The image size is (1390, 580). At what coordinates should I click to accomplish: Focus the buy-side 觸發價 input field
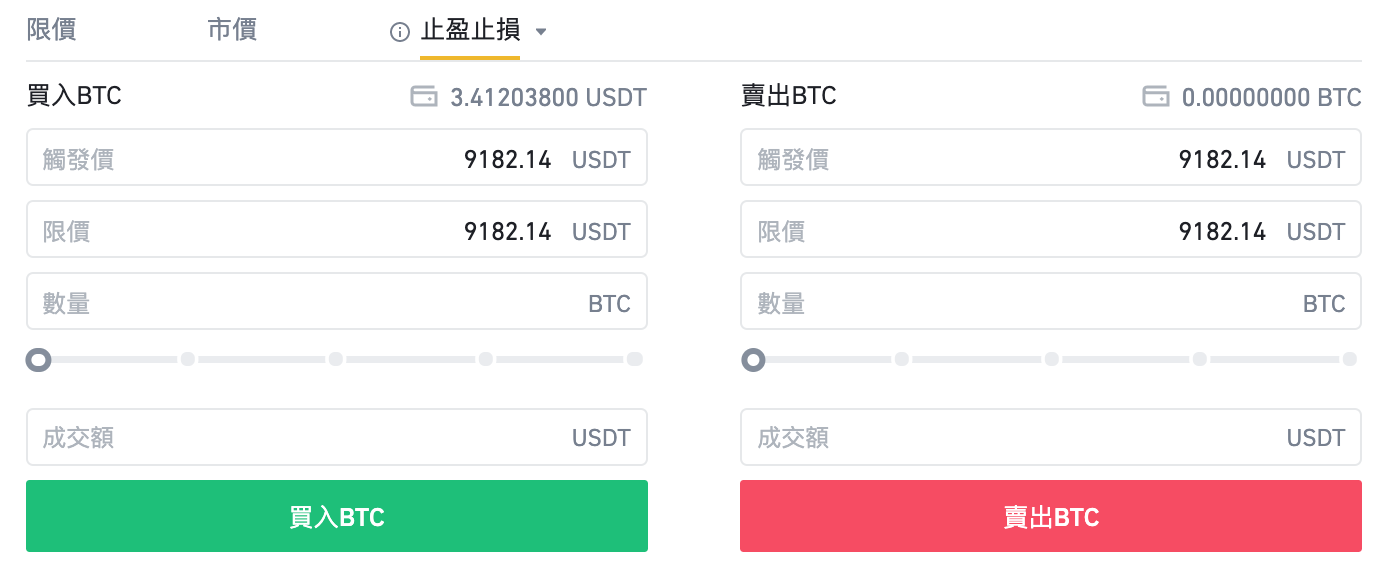point(300,158)
